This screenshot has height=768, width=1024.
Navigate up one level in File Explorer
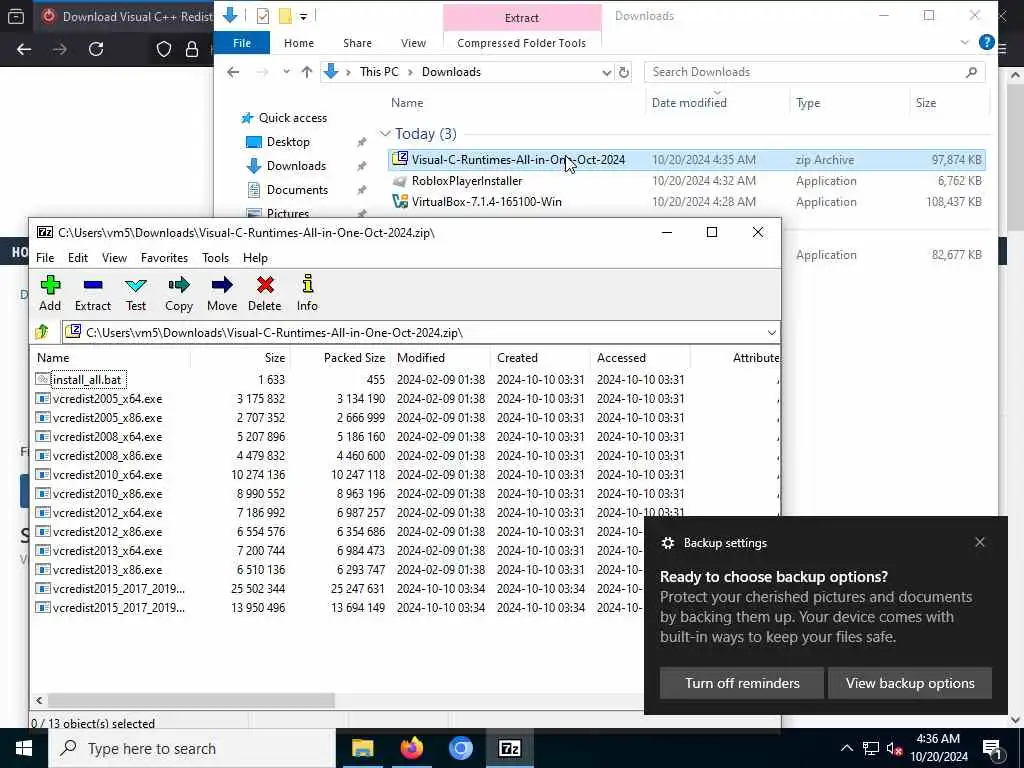(306, 72)
